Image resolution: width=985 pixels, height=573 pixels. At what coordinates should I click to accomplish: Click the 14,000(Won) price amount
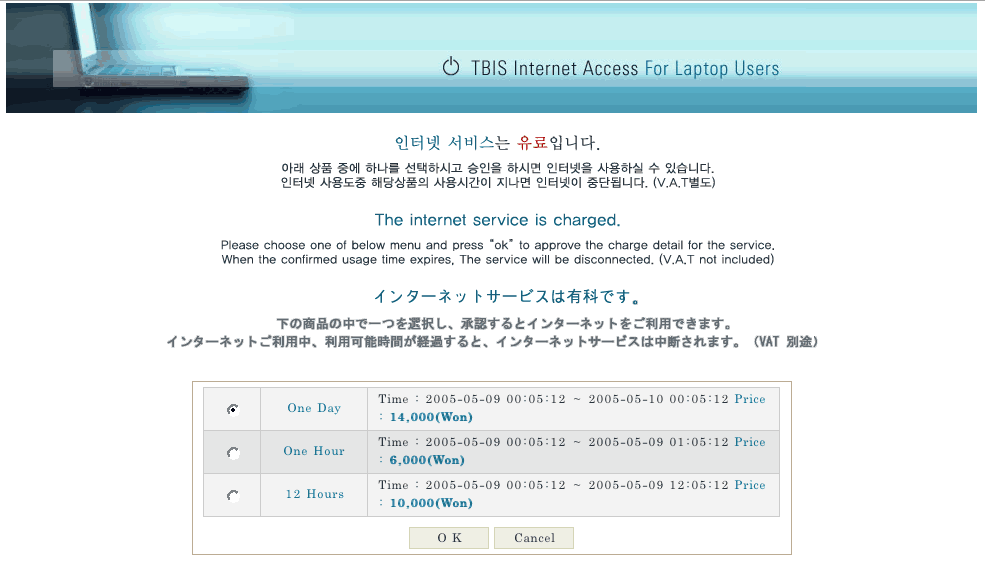[431, 417]
